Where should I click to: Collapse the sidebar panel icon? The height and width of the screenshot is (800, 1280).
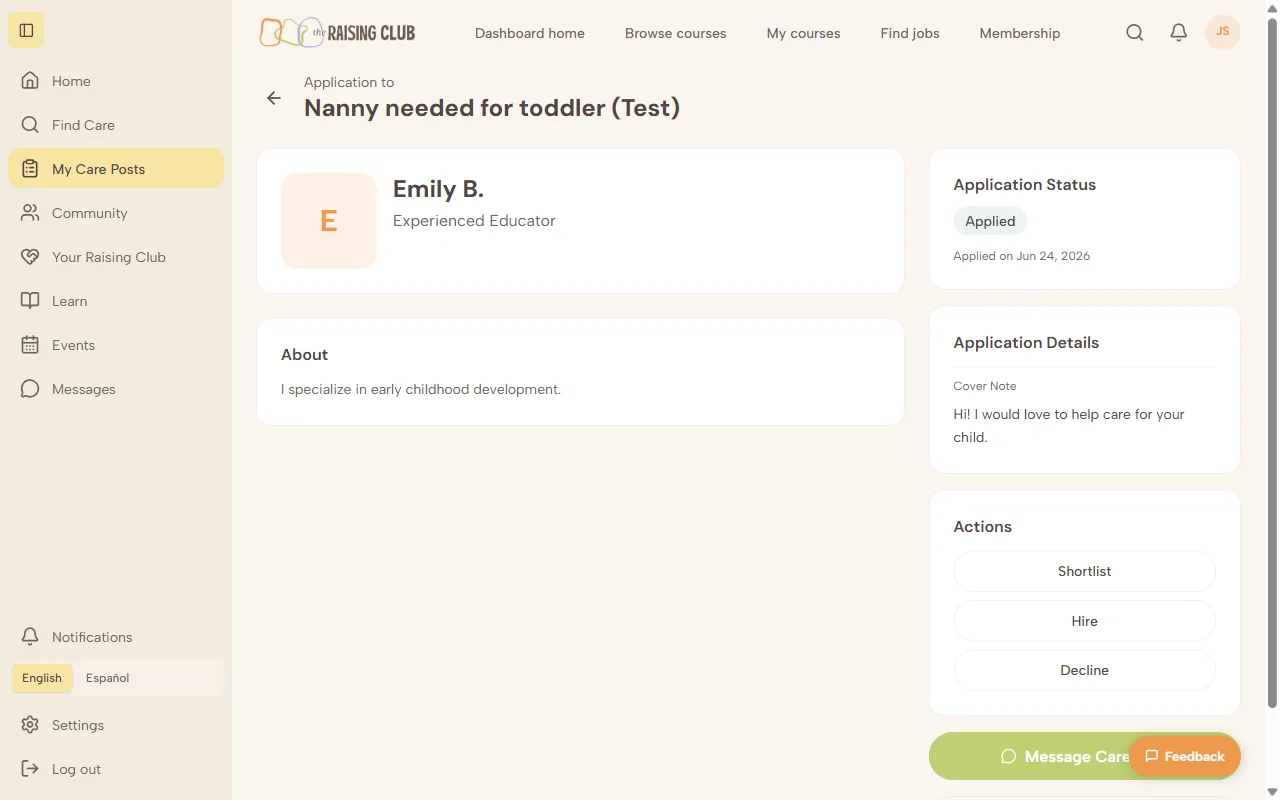click(27, 30)
